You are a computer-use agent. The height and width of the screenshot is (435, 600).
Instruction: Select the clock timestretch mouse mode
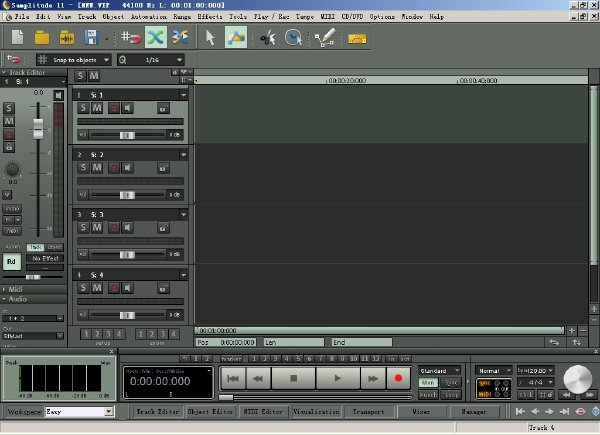(293, 37)
